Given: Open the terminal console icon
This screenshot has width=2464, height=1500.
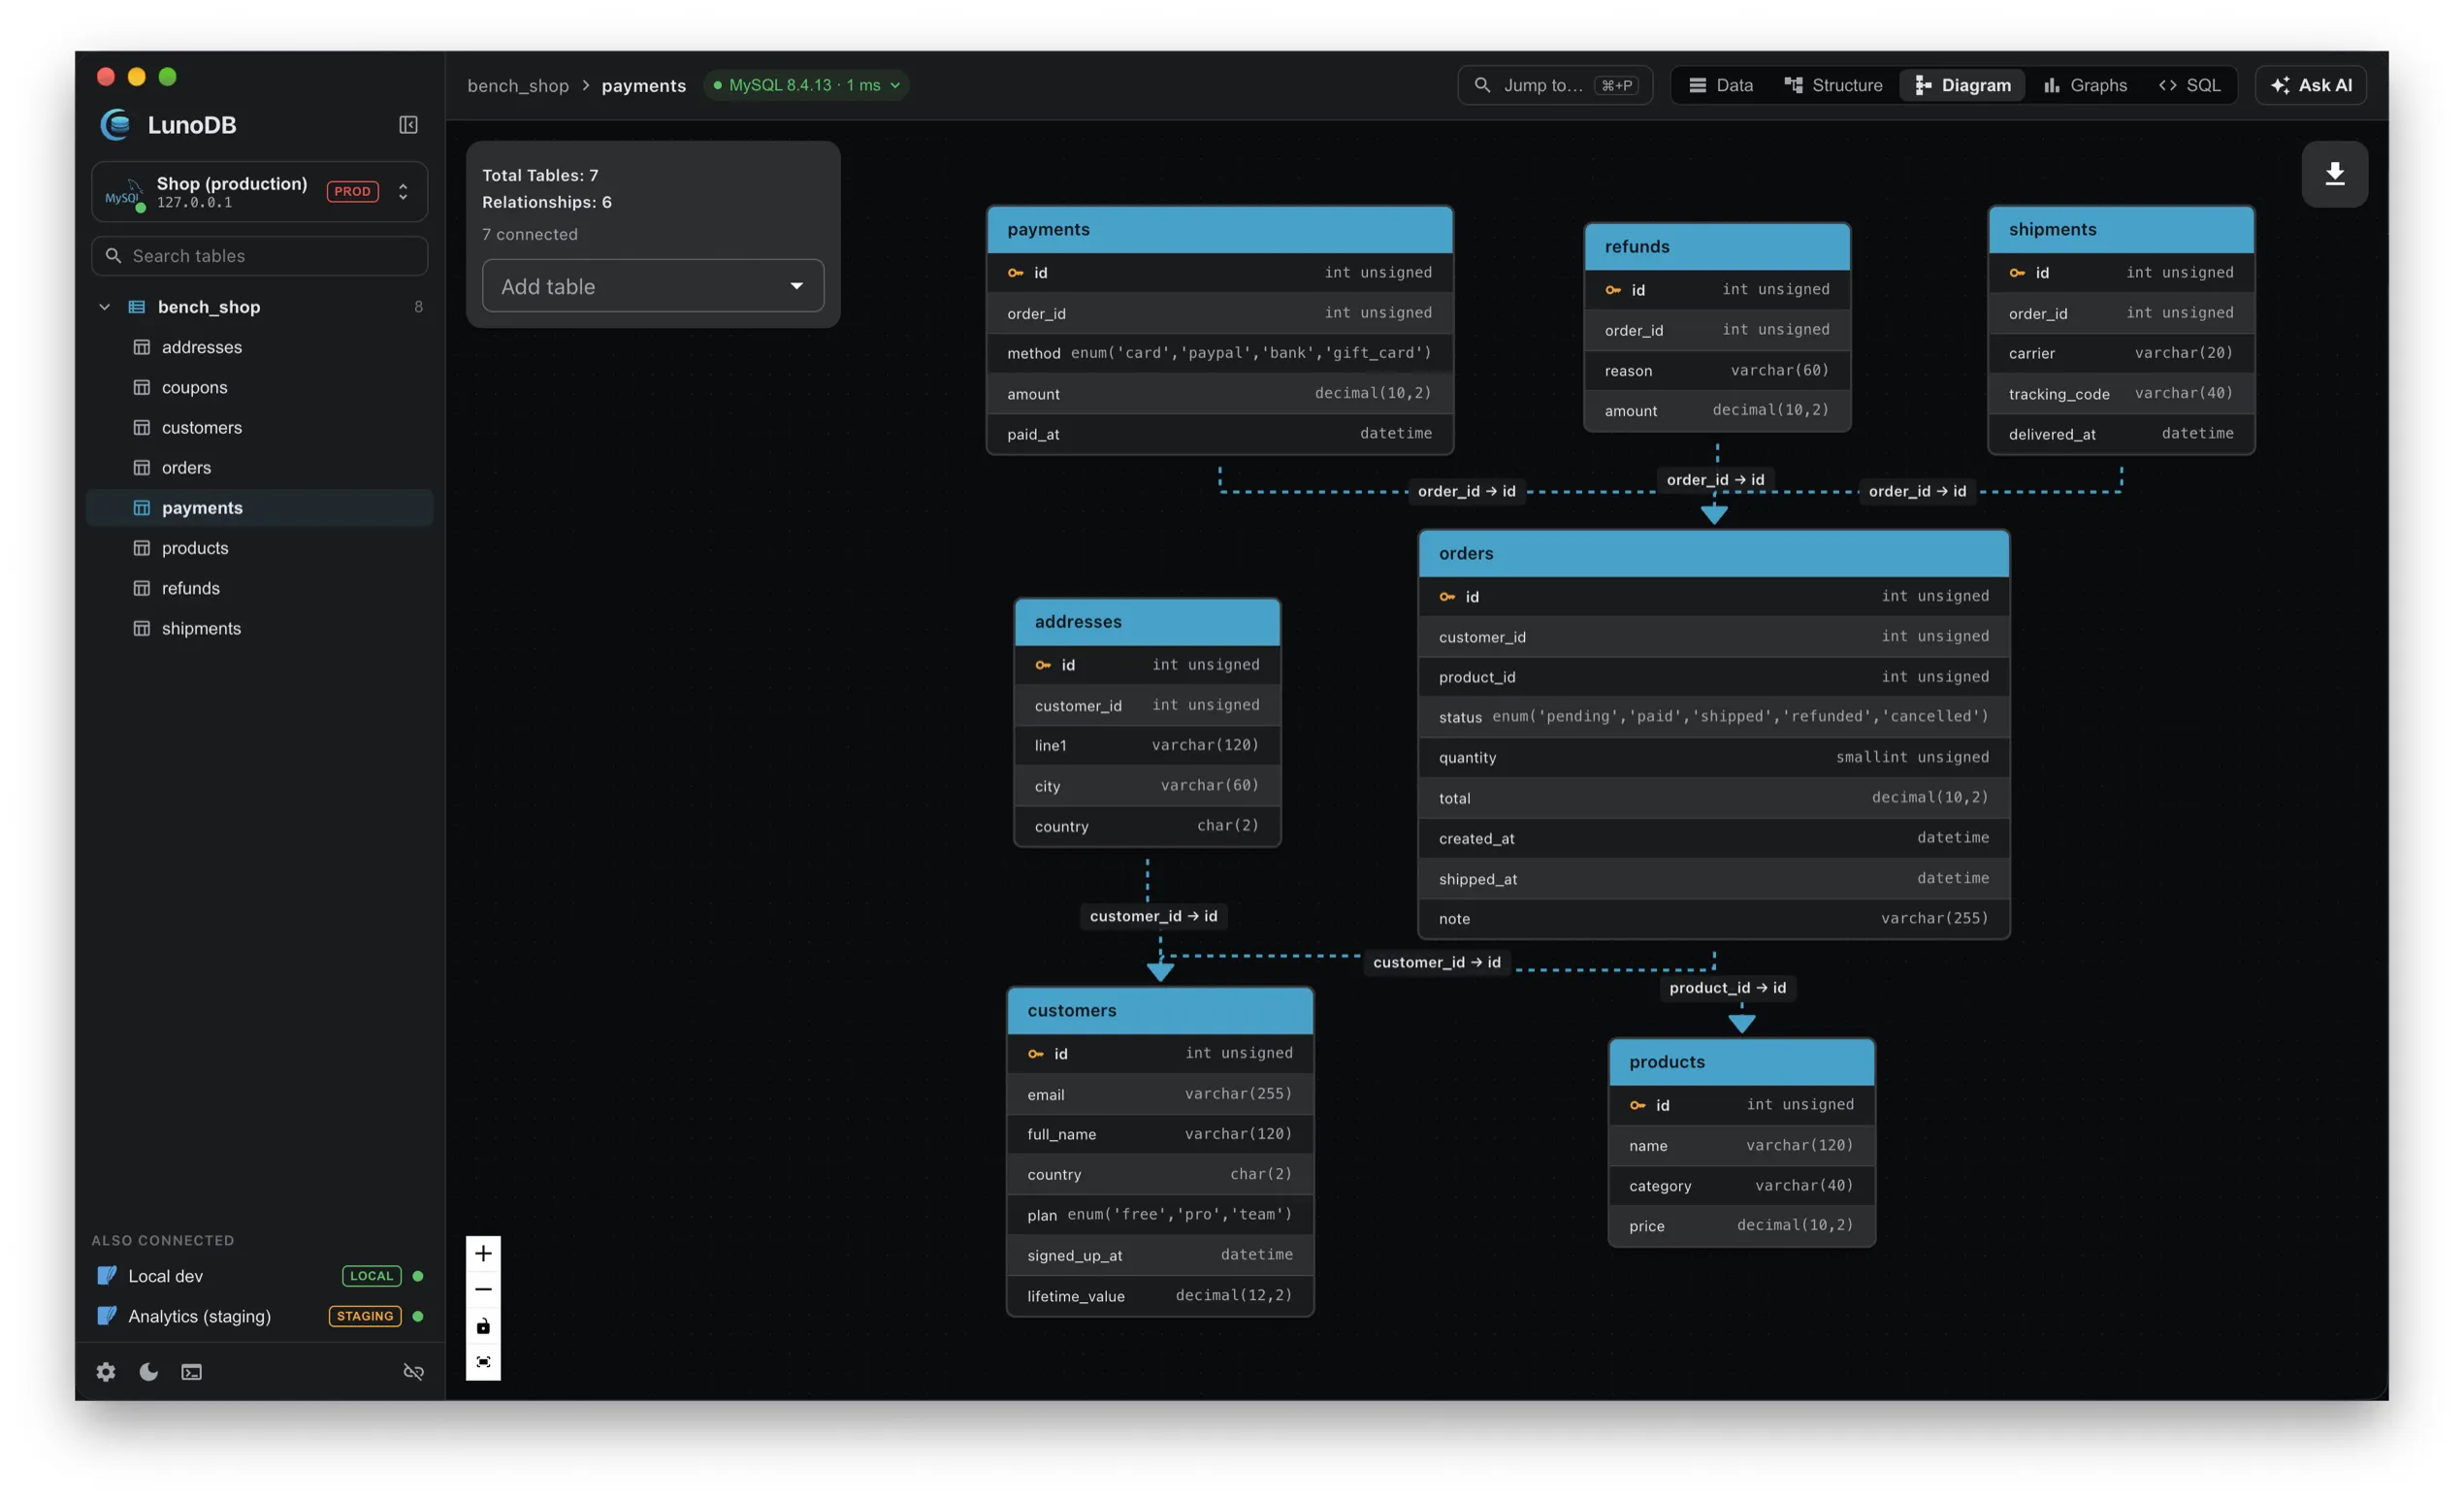Looking at the screenshot, I should pyautogui.click(x=191, y=1371).
